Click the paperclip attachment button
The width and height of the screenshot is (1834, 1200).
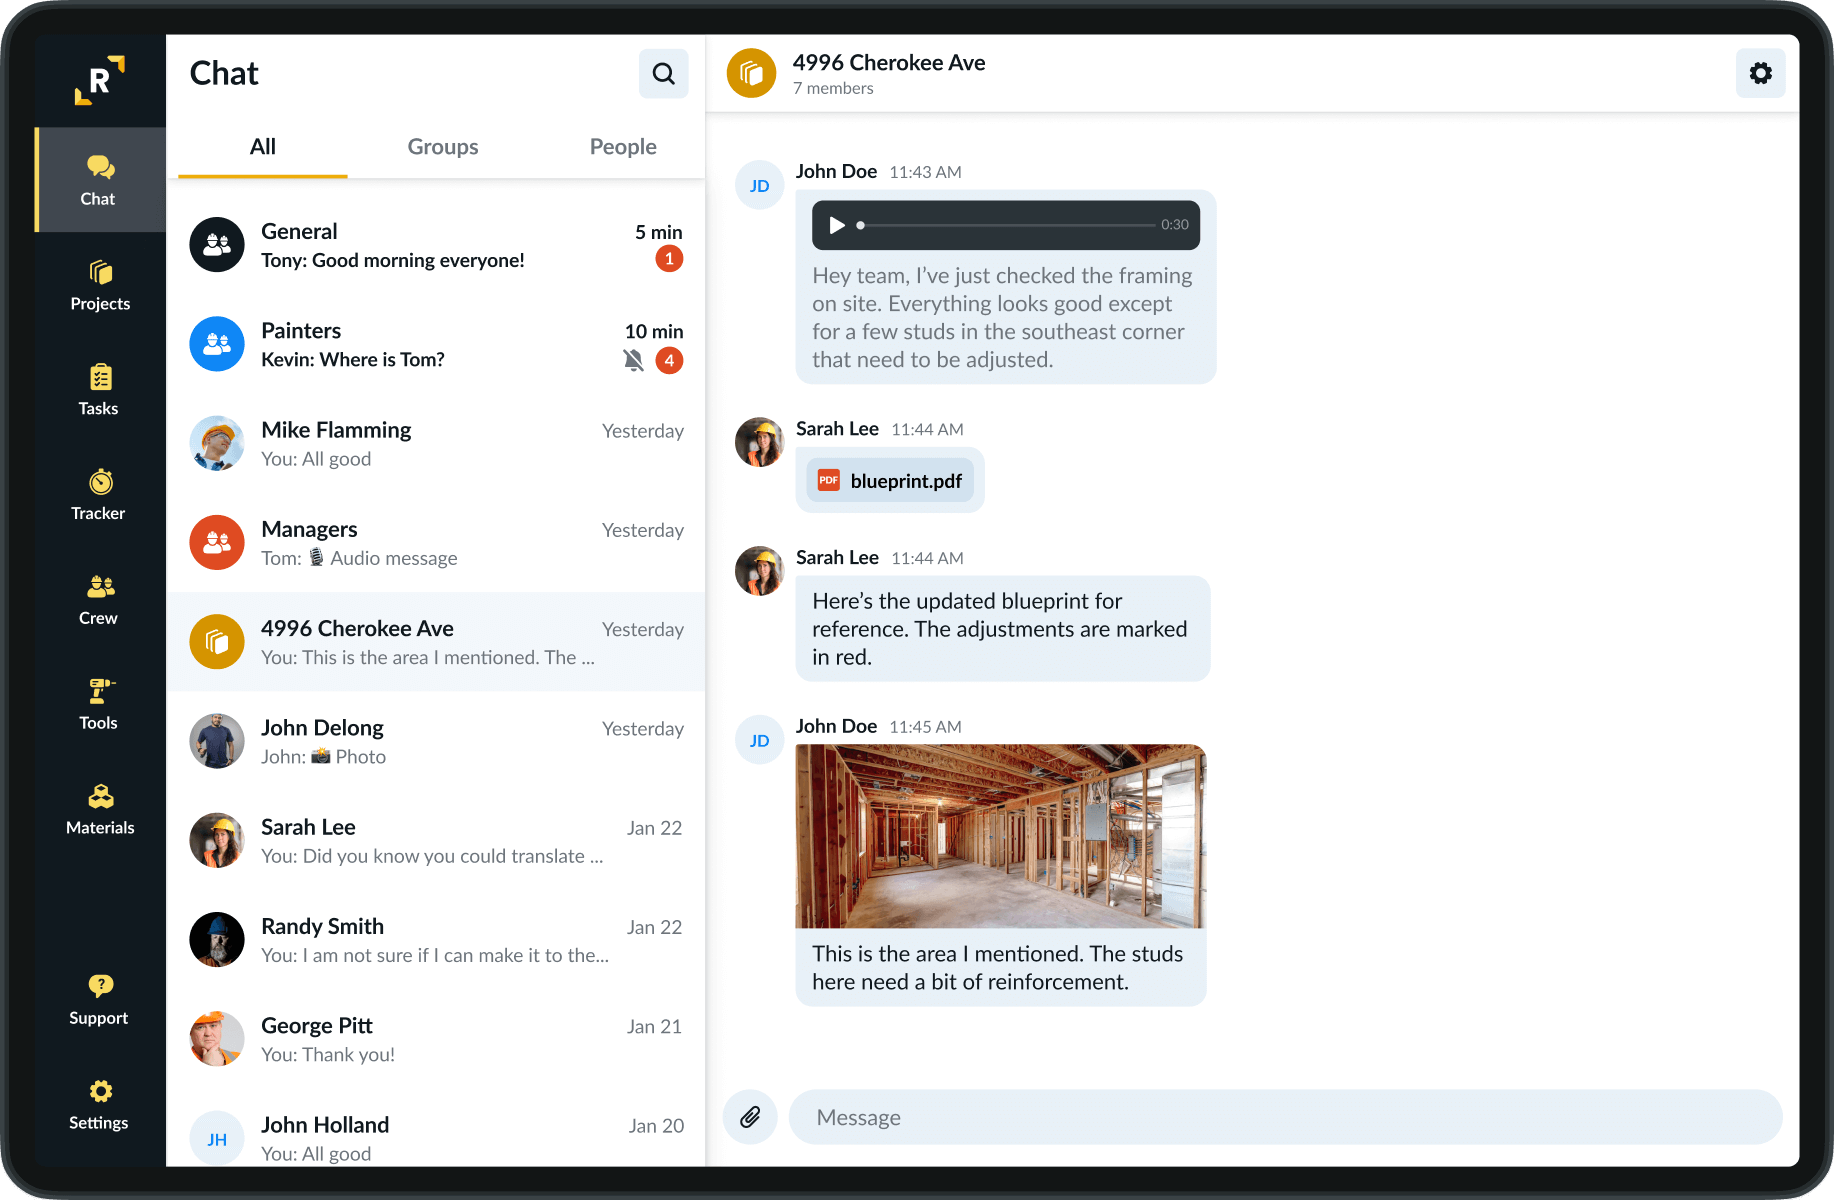pyautogui.click(x=750, y=1117)
